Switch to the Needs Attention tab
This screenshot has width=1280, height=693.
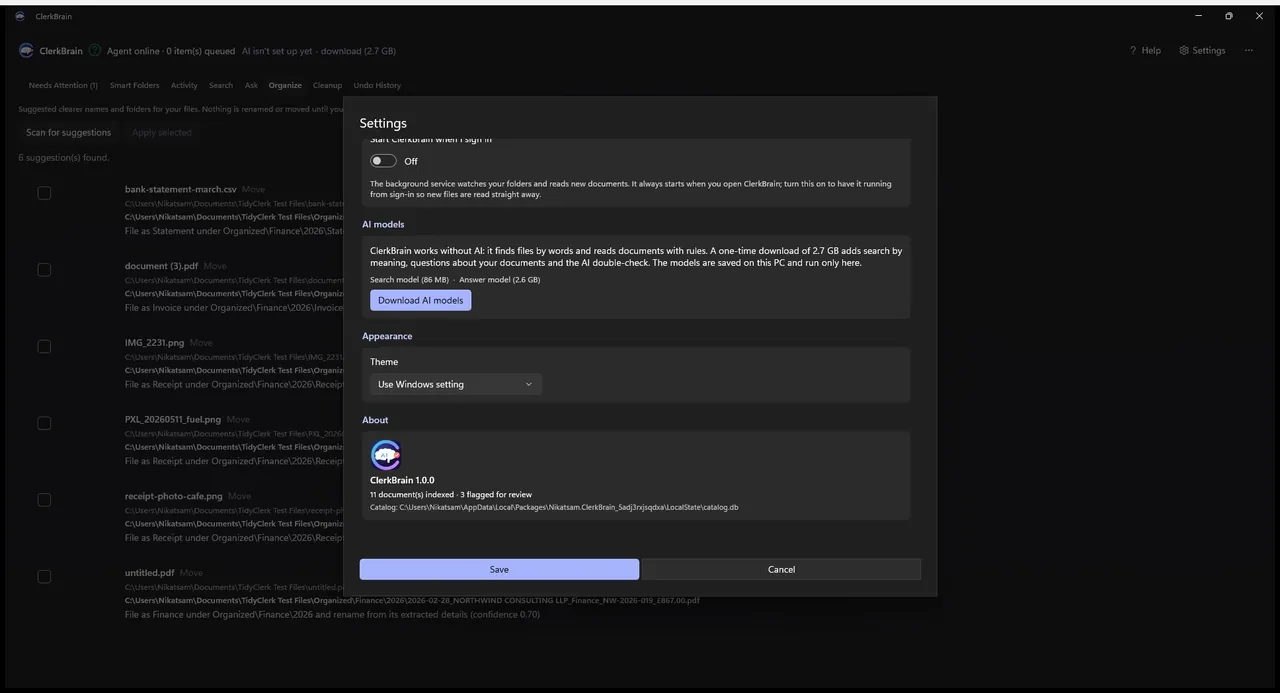point(63,85)
